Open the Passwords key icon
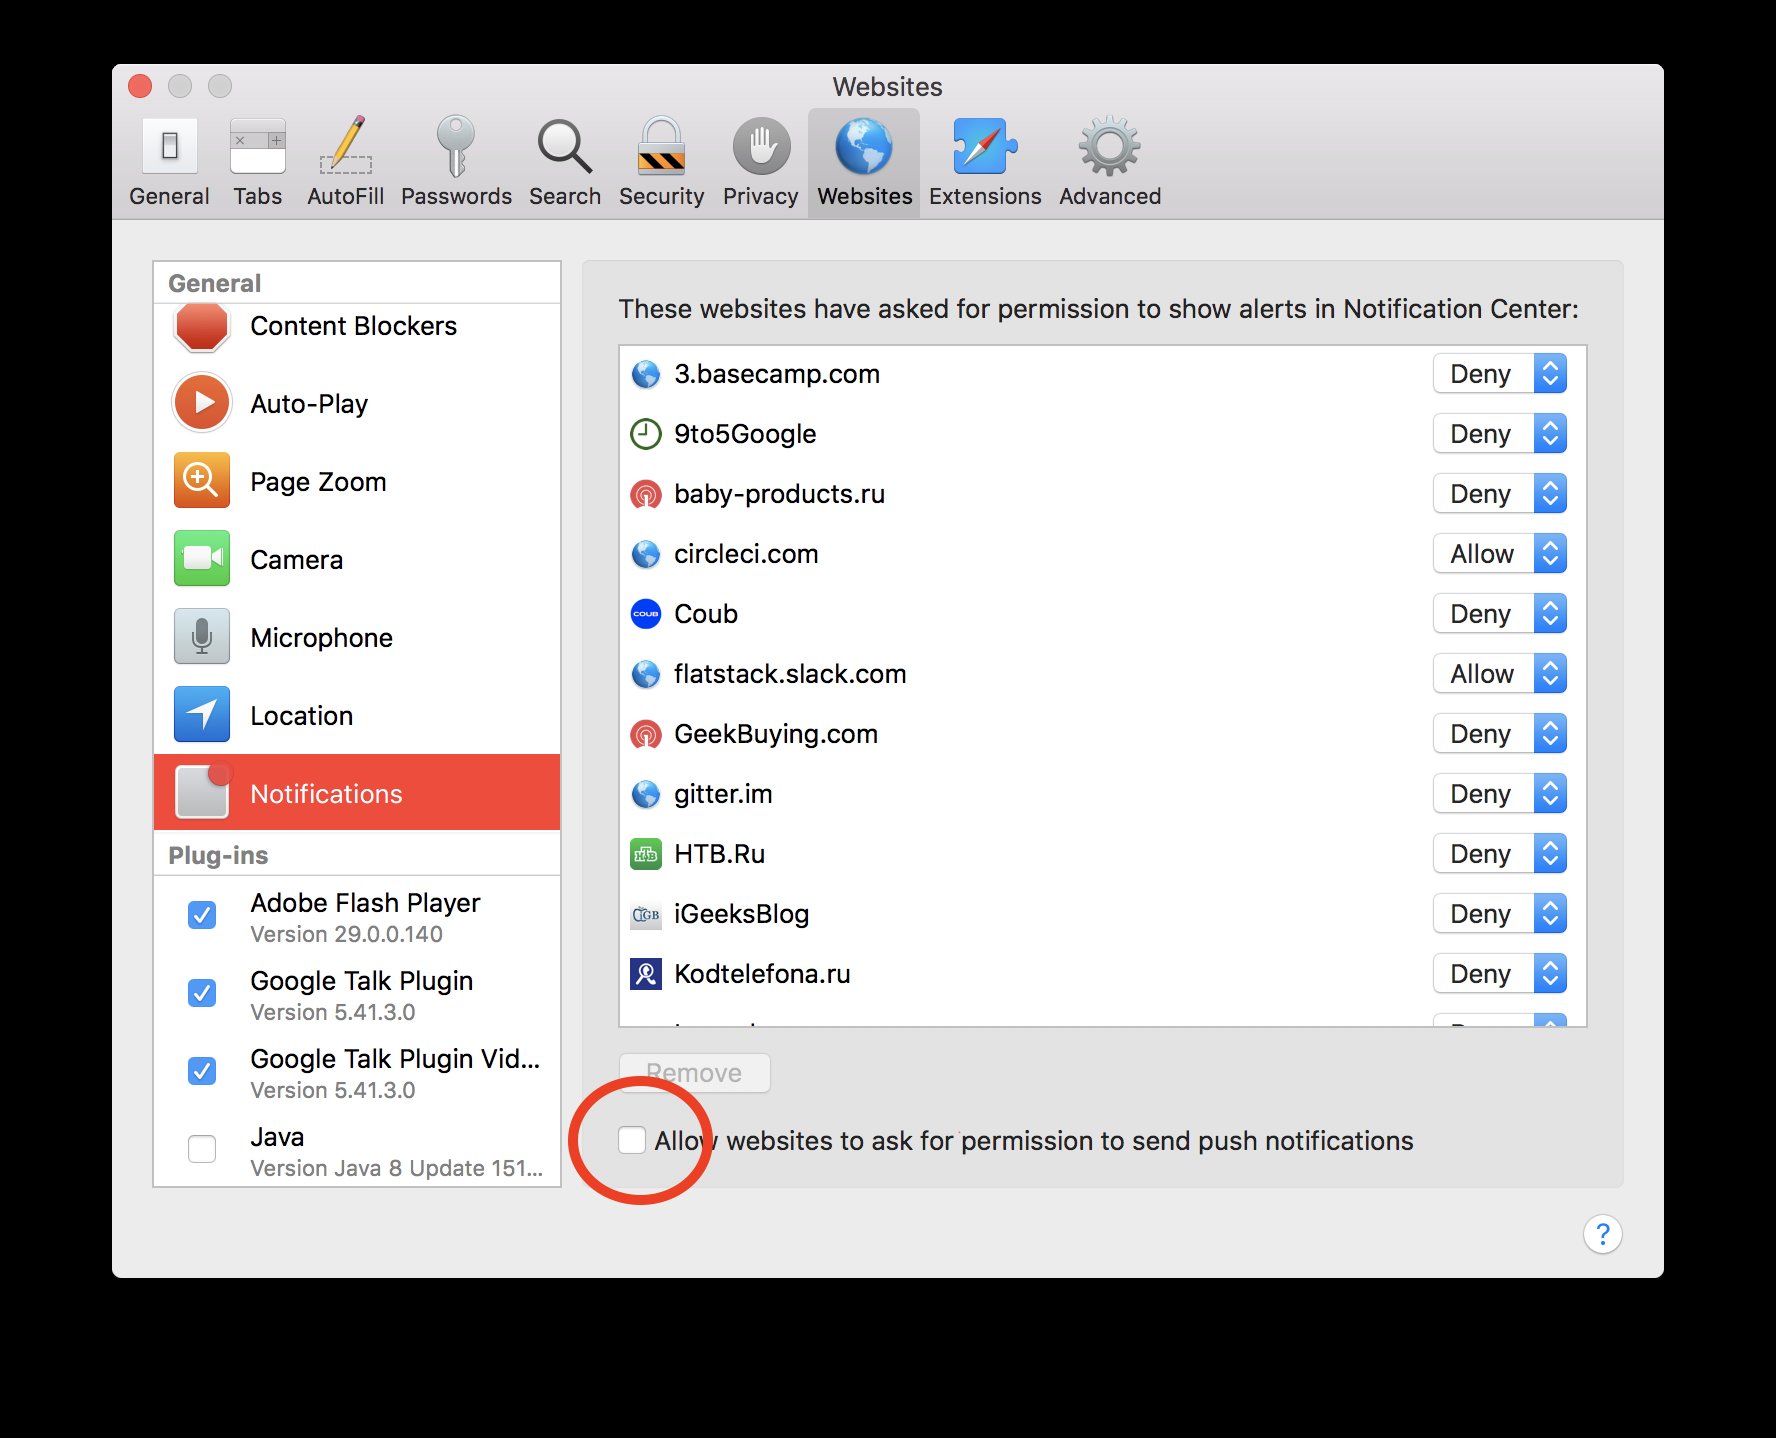The width and height of the screenshot is (1776, 1438). pos(455,146)
